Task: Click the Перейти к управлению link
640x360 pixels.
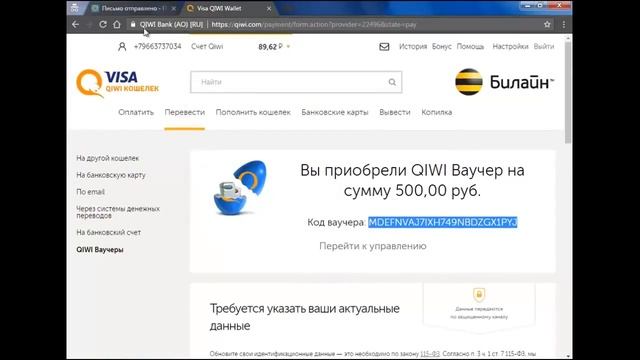Action: (x=373, y=246)
